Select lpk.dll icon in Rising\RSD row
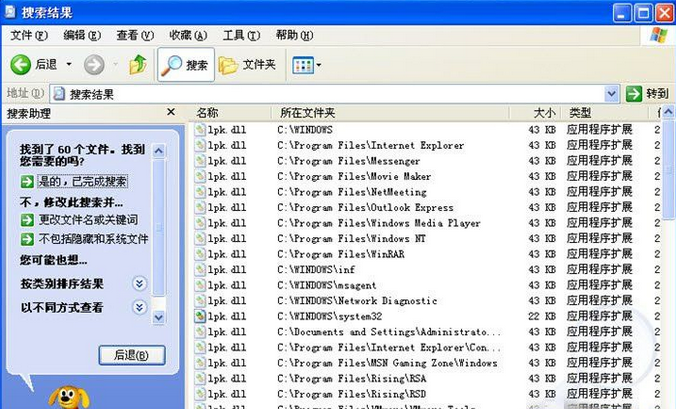The image size is (676, 409). click(200, 393)
